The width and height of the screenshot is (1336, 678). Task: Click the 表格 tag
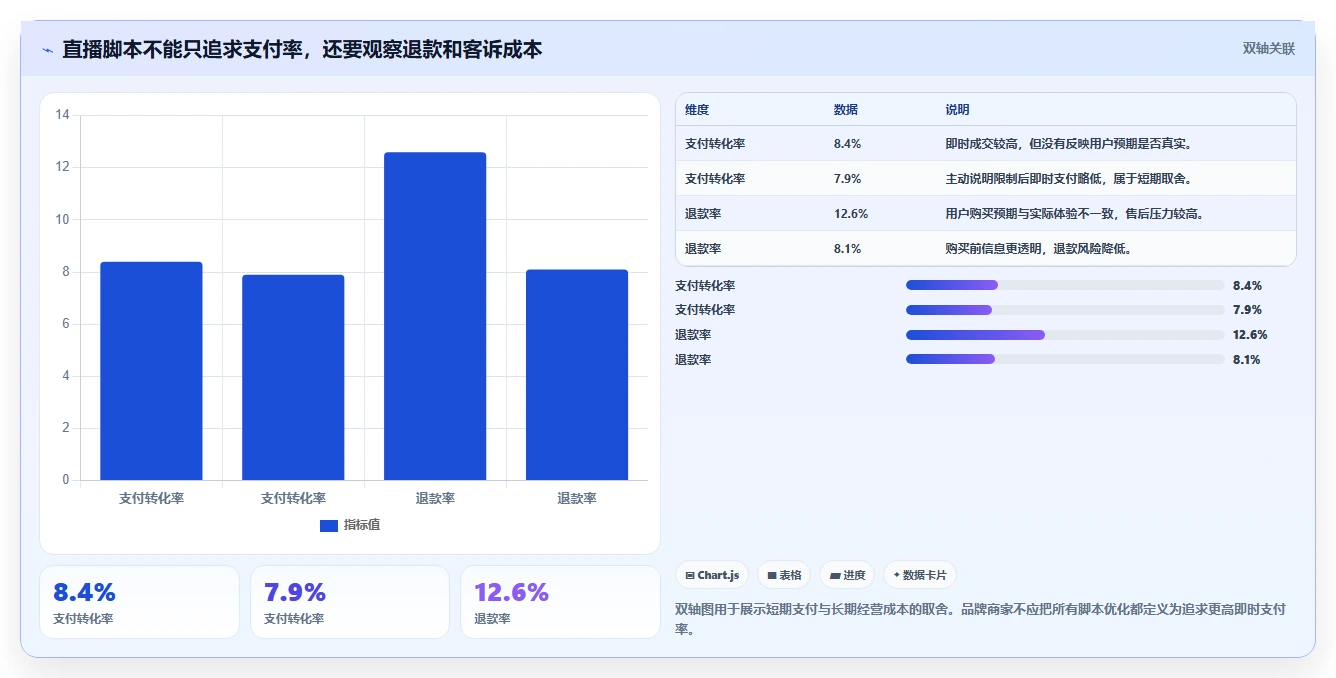tap(784, 575)
